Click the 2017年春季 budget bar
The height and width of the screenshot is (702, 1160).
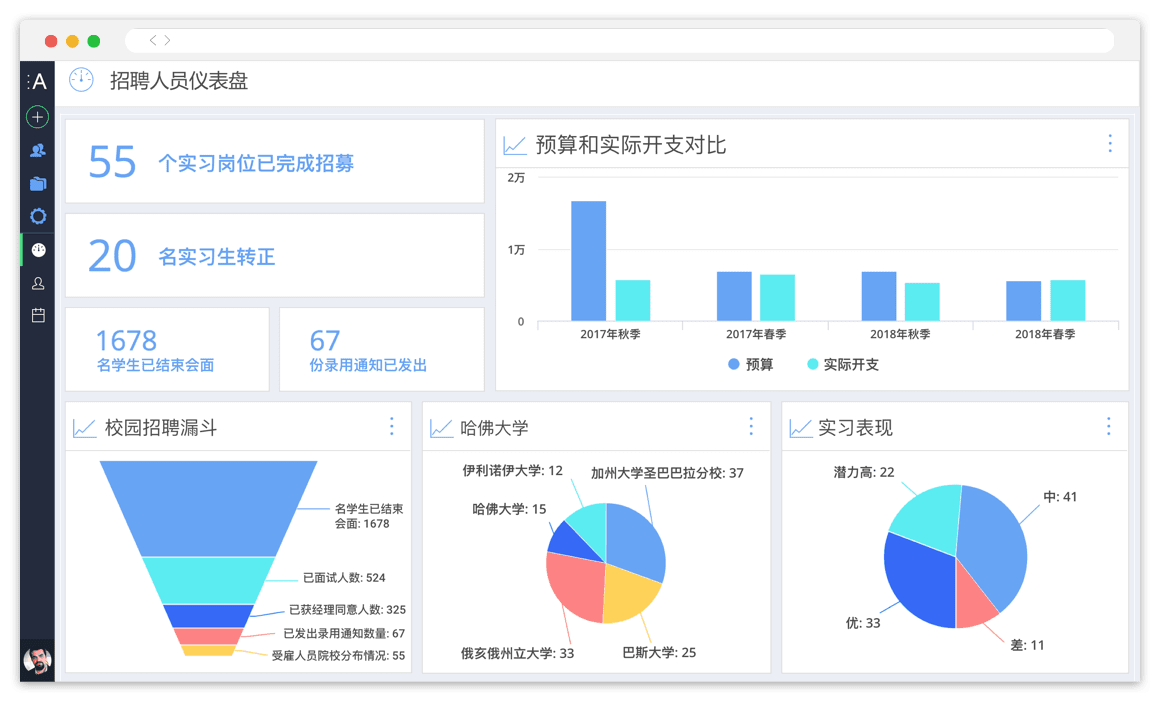pyautogui.click(x=734, y=297)
